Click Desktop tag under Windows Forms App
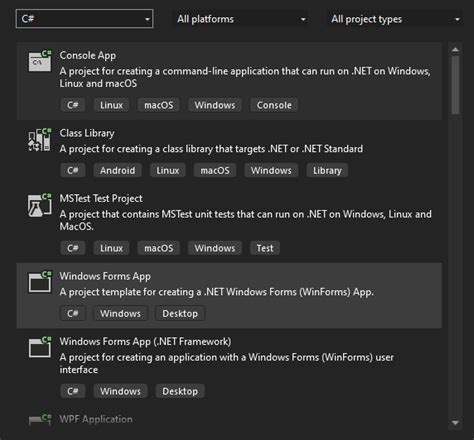The width and height of the screenshot is (474, 440). tap(180, 313)
